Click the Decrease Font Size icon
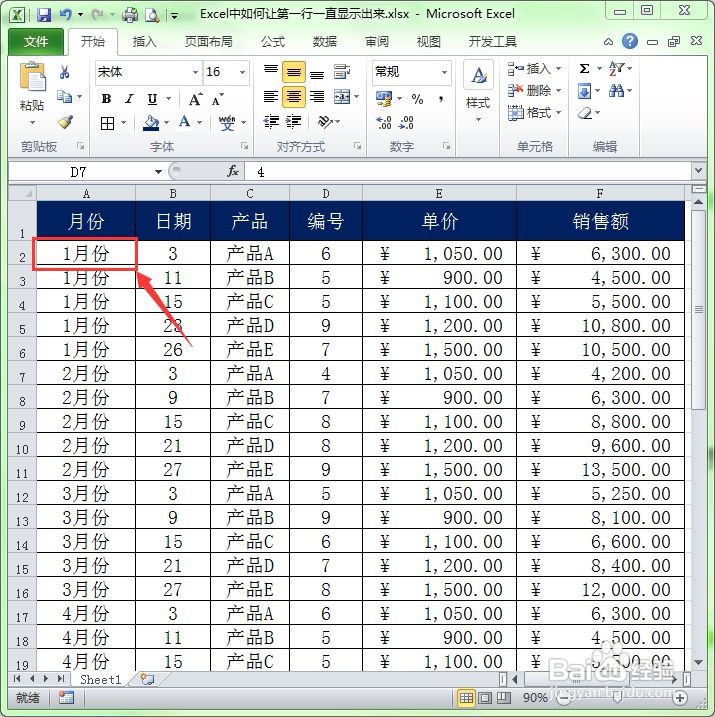This screenshot has height=717, width=715. click(x=218, y=99)
